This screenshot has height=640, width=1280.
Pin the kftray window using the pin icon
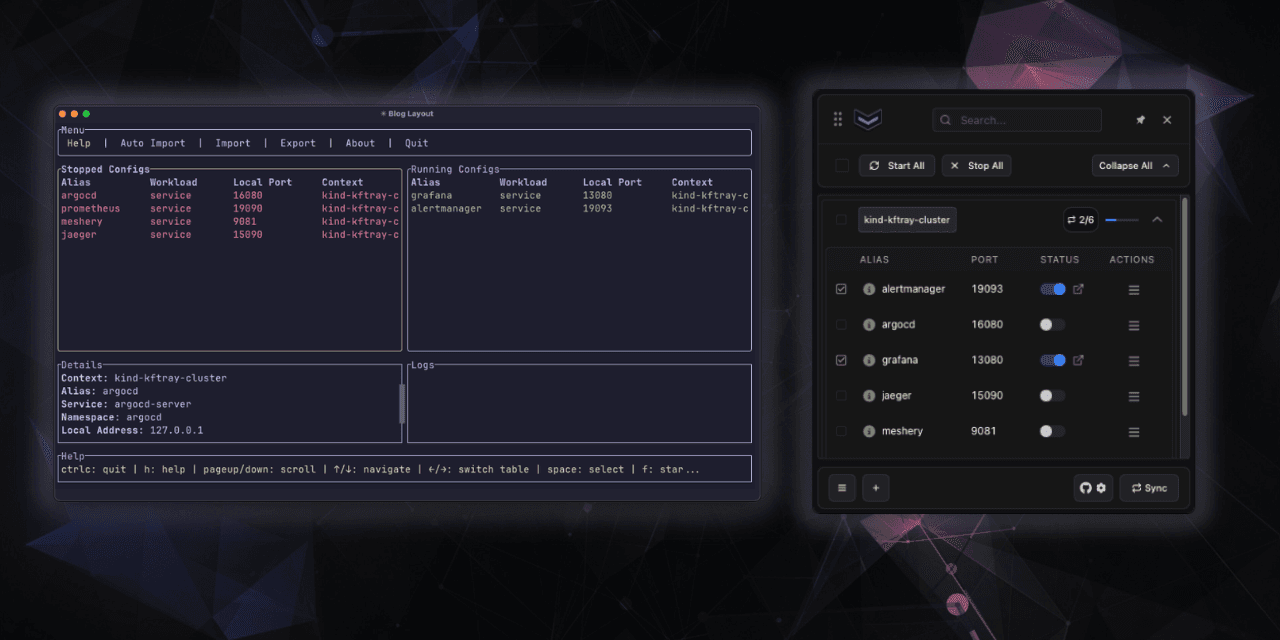coord(1140,119)
